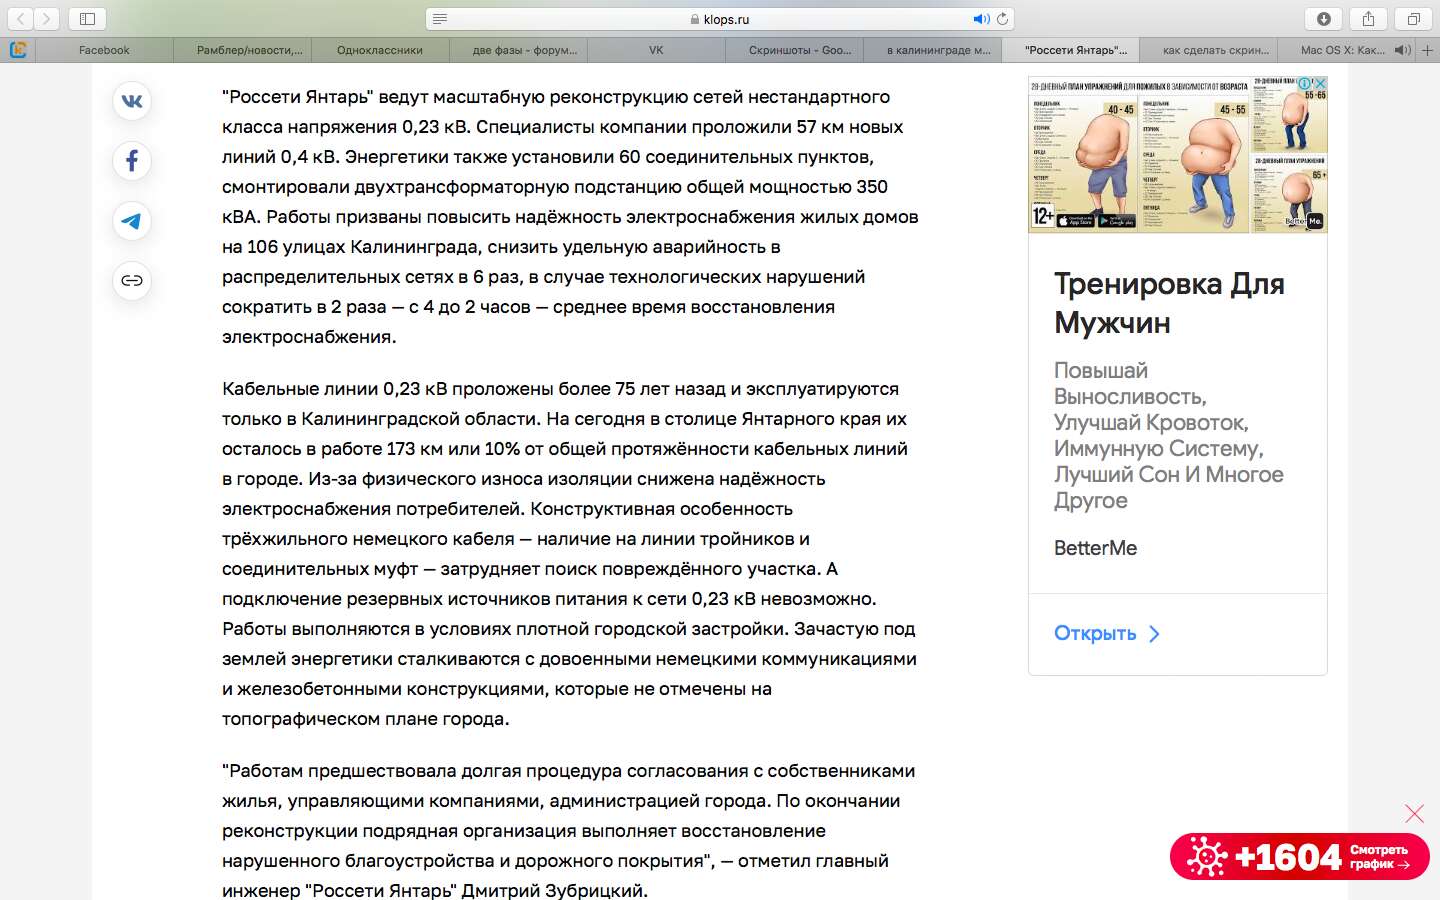The image size is (1440, 900).
Task: Share the article on Facebook
Action: [x=132, y=161]
